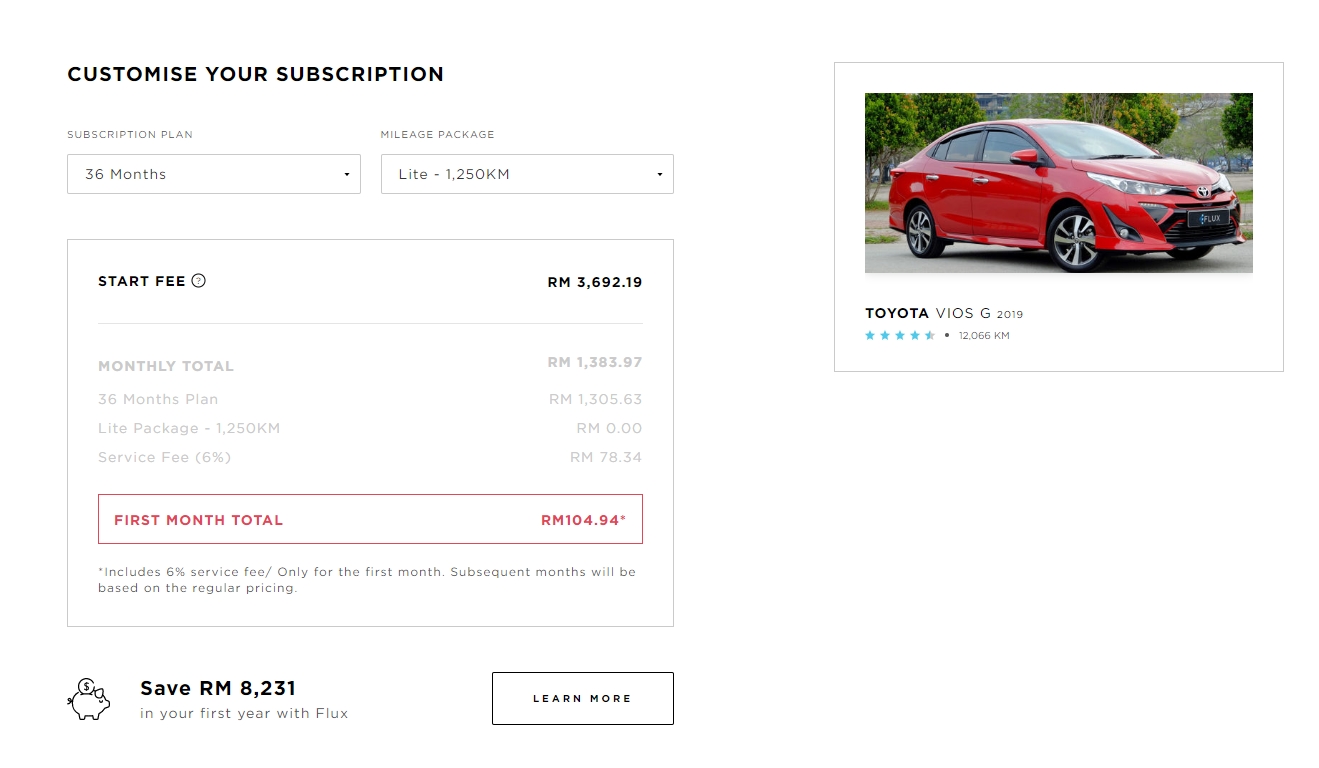Image resolution: width=1319 pixels, height=768 pixels.
Task: Click the Start Fee amount RM 3,692.19
Action: (594, 282)
